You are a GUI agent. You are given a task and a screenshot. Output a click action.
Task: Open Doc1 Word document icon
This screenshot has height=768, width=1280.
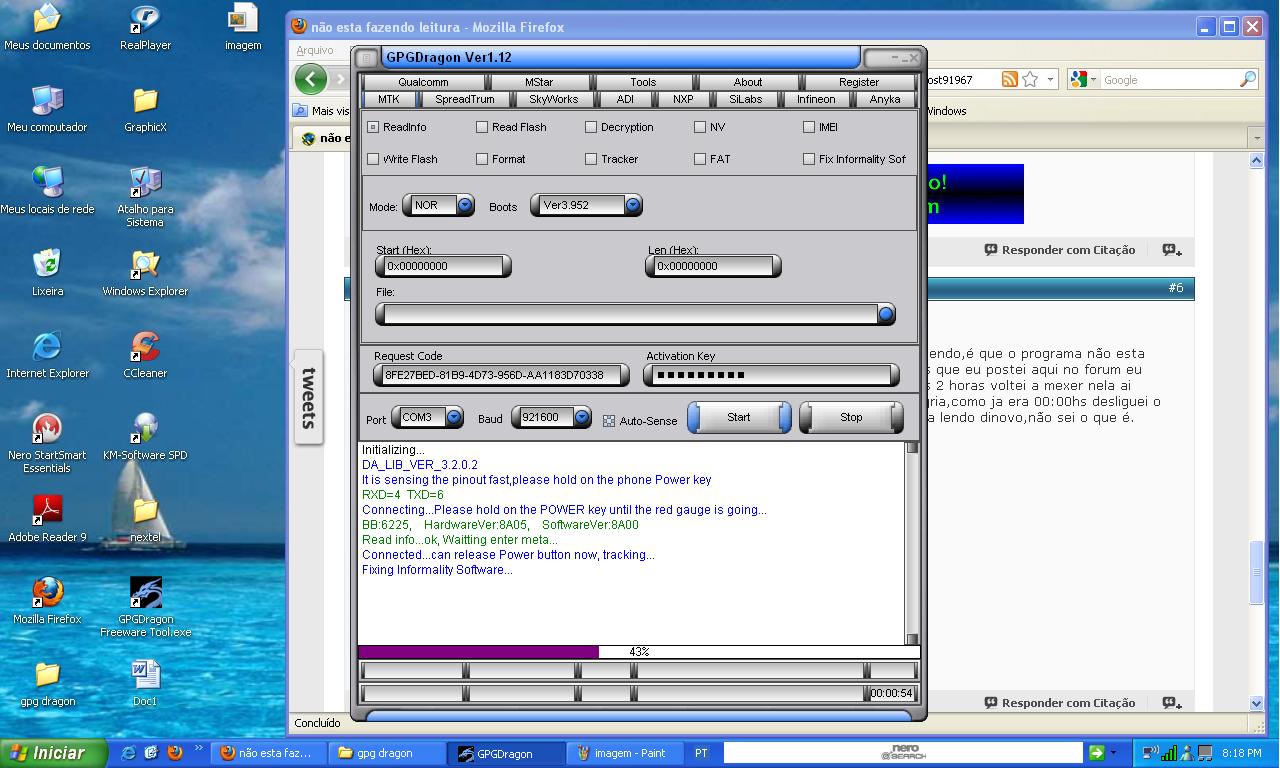click(x=145, y=683)
